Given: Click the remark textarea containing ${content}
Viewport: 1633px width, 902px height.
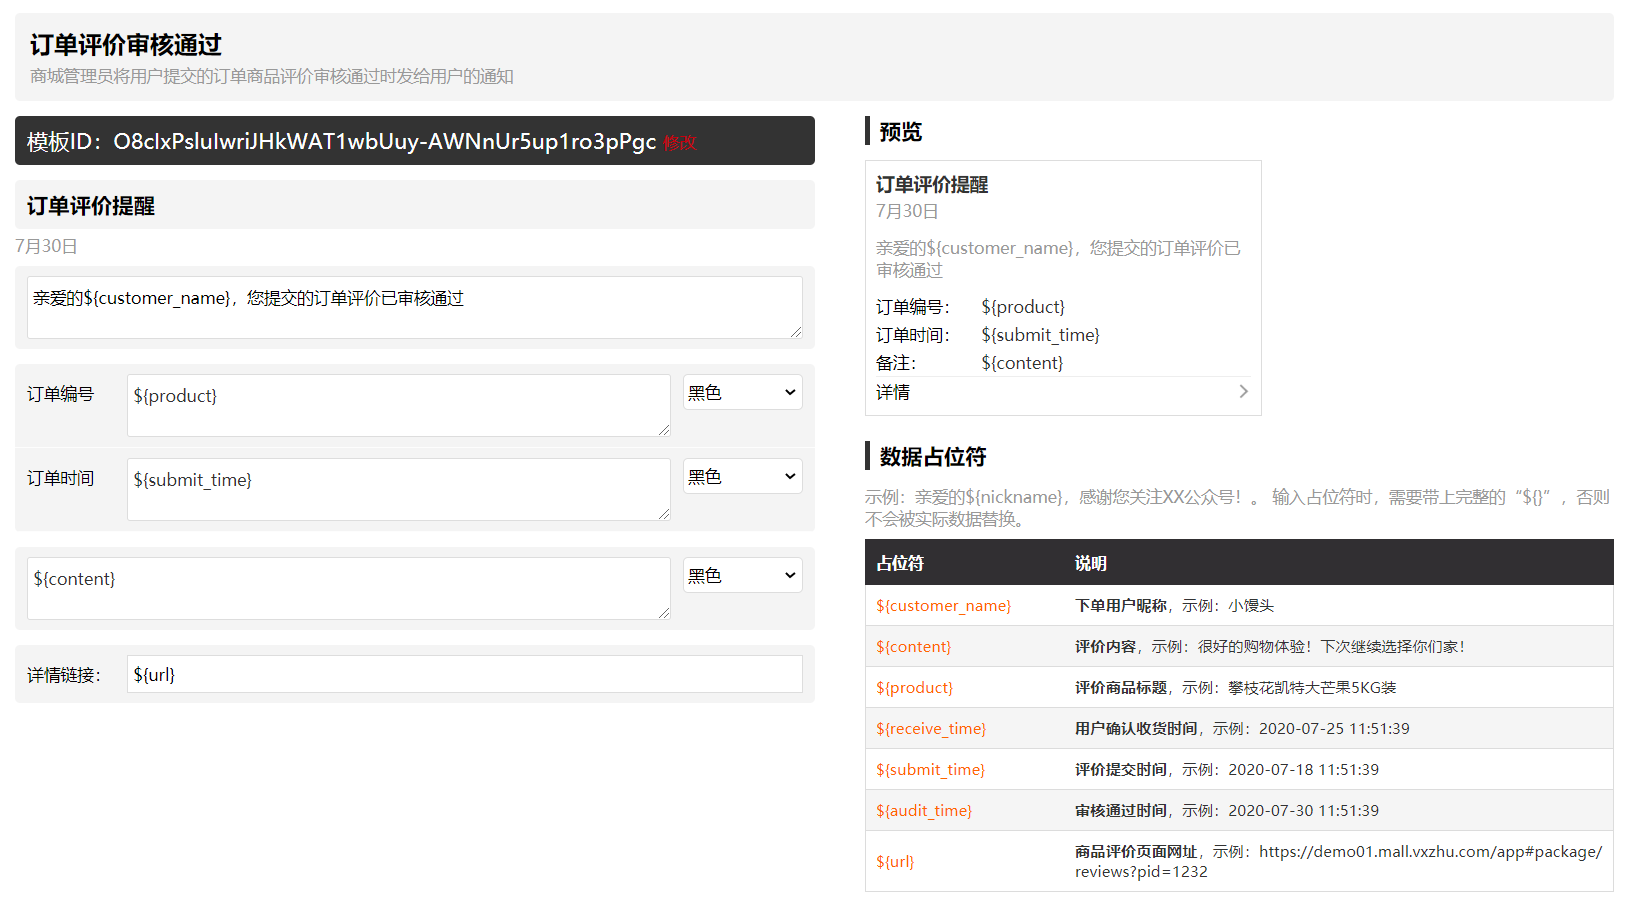Looking at the screenshot, I should [348, 588].
